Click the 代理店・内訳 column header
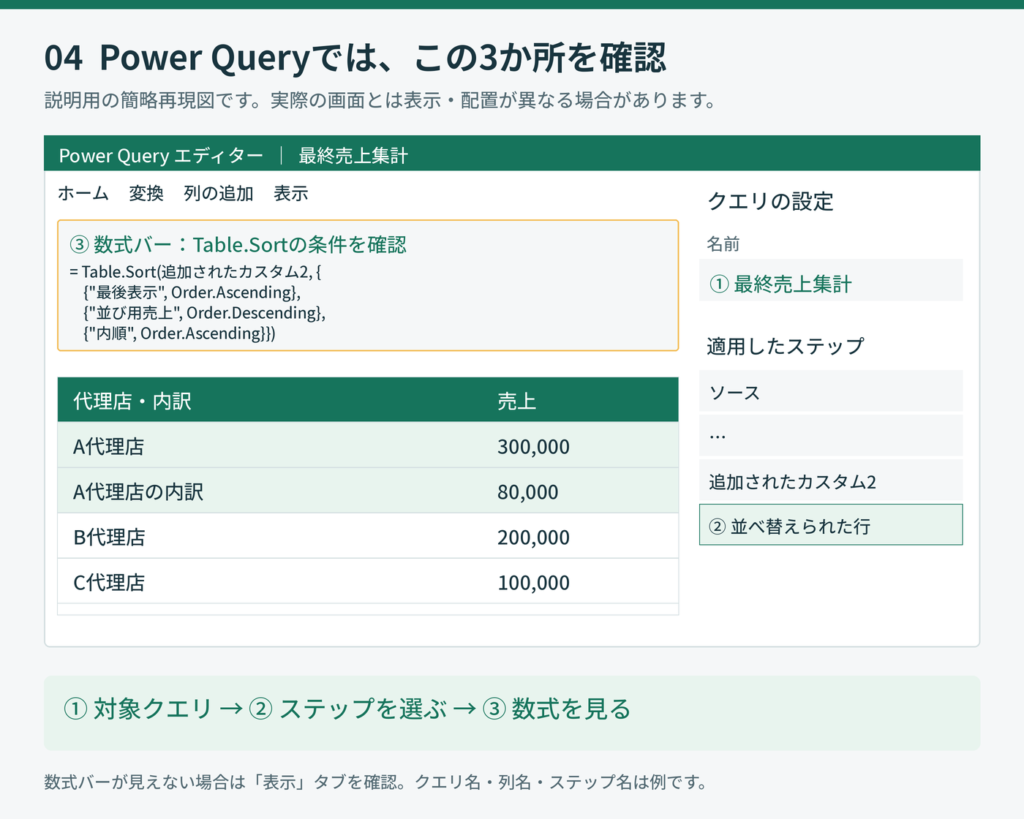Screen dimensions: 1024x819 click(x=132, y=400)
